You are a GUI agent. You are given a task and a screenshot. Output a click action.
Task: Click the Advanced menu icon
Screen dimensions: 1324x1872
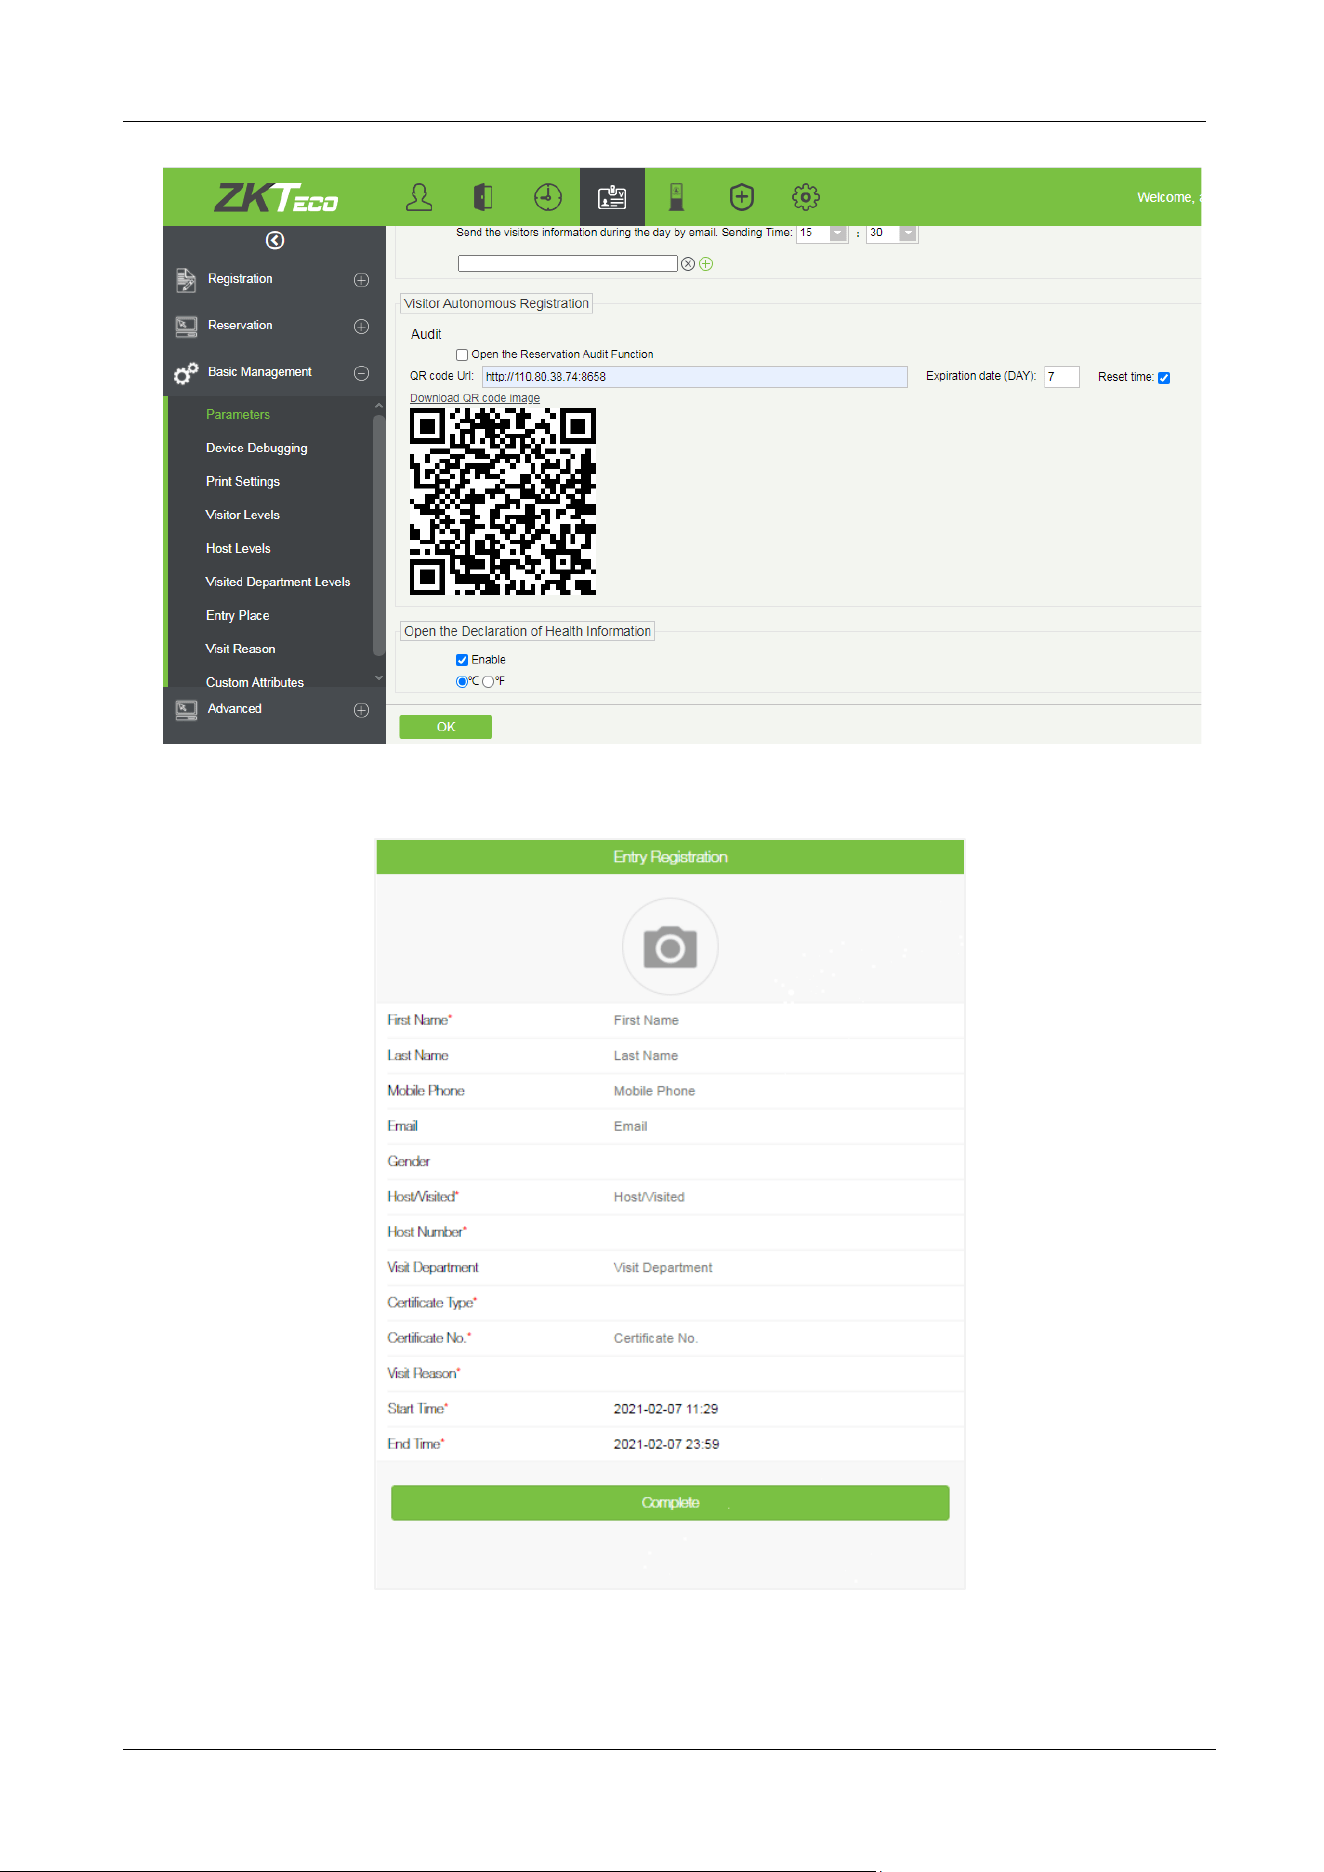click(x=186, y=710)
